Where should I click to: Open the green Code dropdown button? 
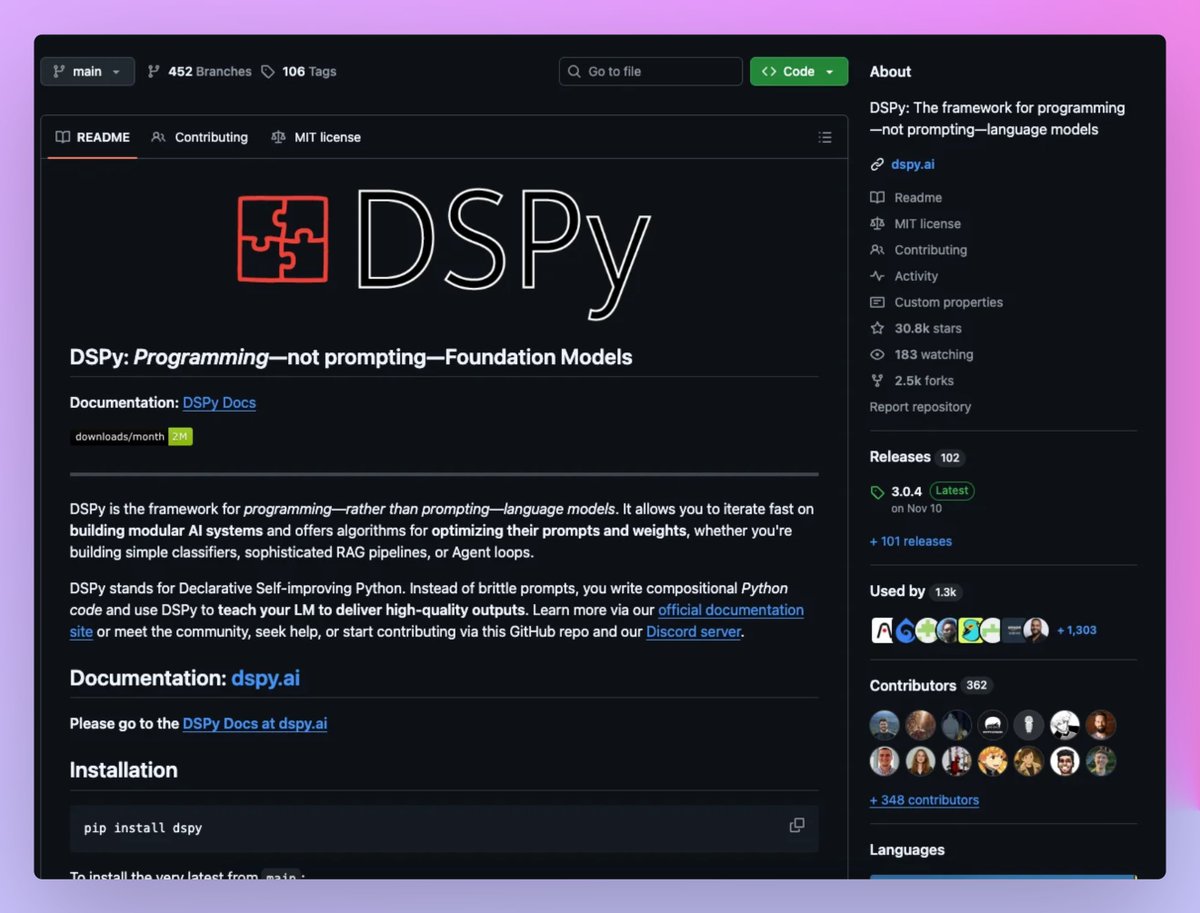799,71
